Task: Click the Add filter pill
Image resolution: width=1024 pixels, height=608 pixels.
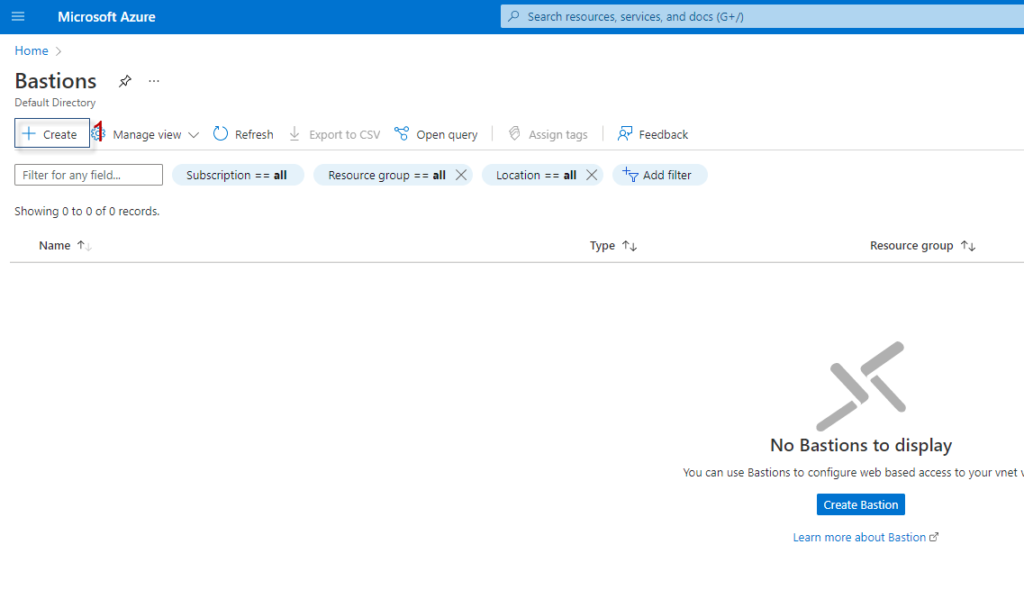Action: tap(660, 175)
